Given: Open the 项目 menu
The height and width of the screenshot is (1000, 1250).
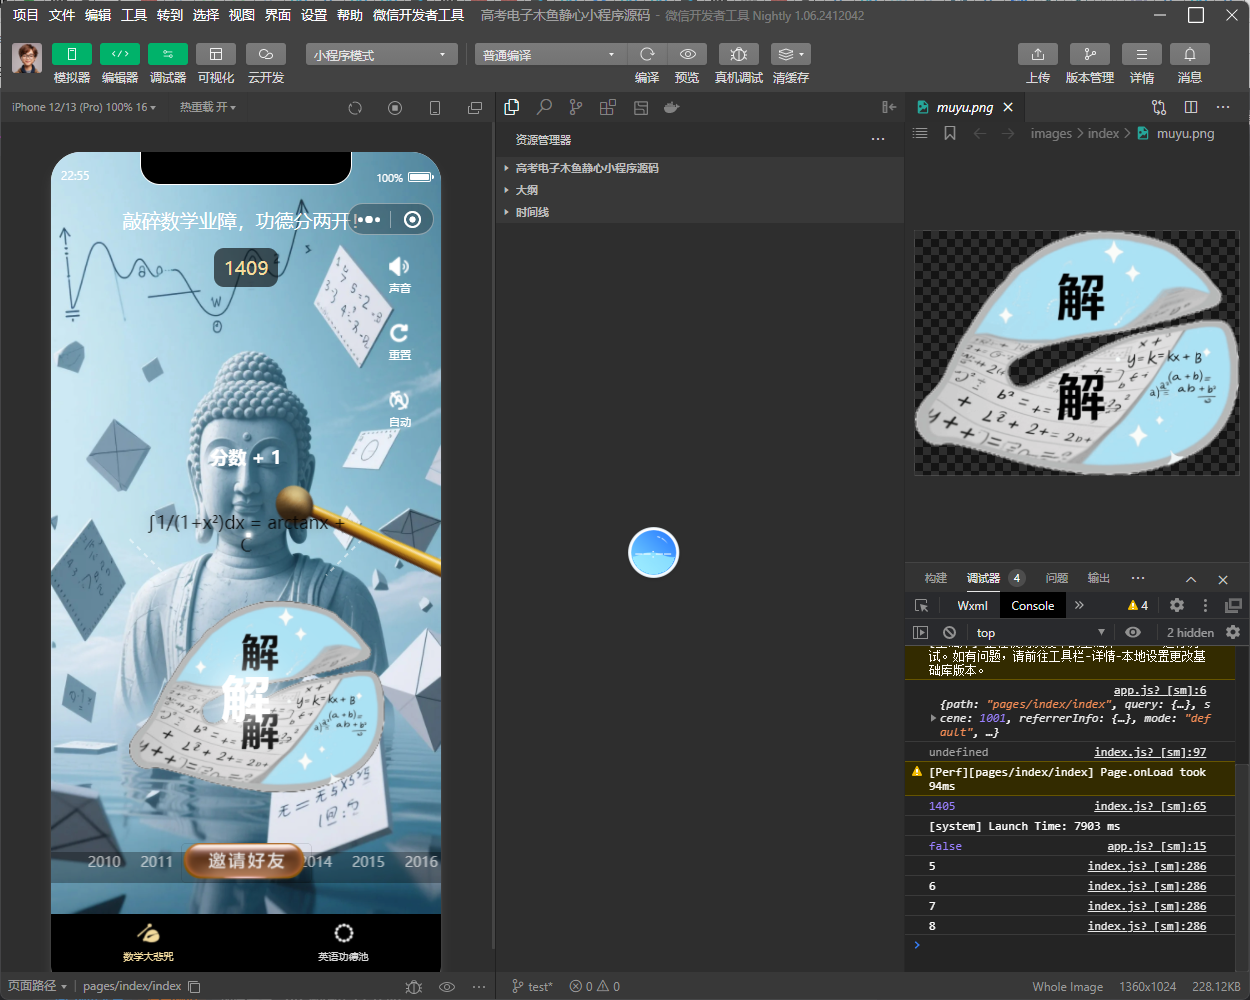Looking at the screenshot, I should (25, 15).
